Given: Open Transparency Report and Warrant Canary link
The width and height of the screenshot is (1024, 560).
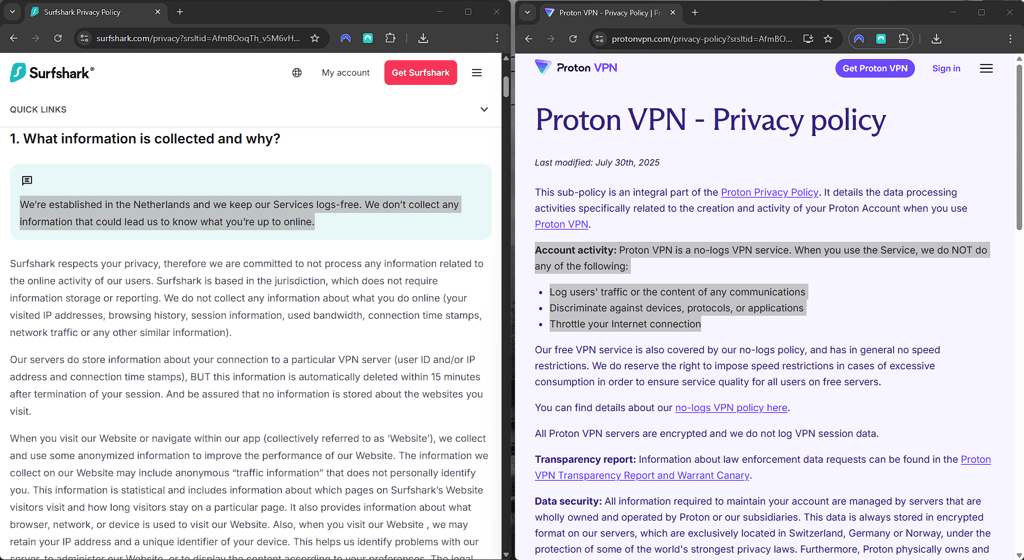Looking at the screenshot, I should (x=763, y=467).
